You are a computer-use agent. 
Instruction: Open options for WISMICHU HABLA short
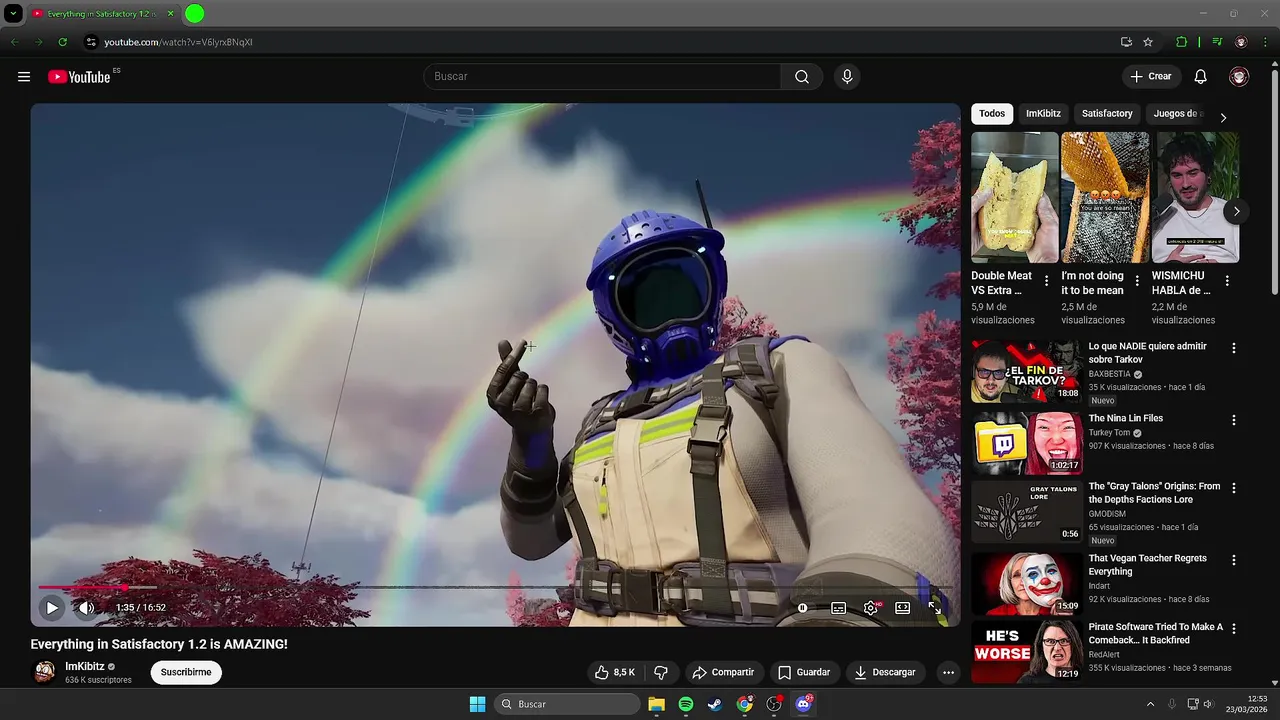(x=1227, y=281)
